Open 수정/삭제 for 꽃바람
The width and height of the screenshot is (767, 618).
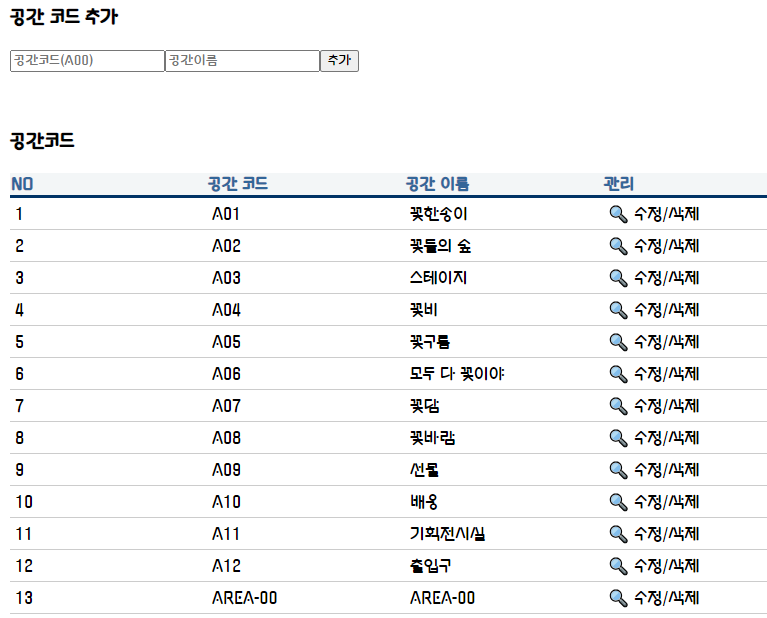pos(666,437)
